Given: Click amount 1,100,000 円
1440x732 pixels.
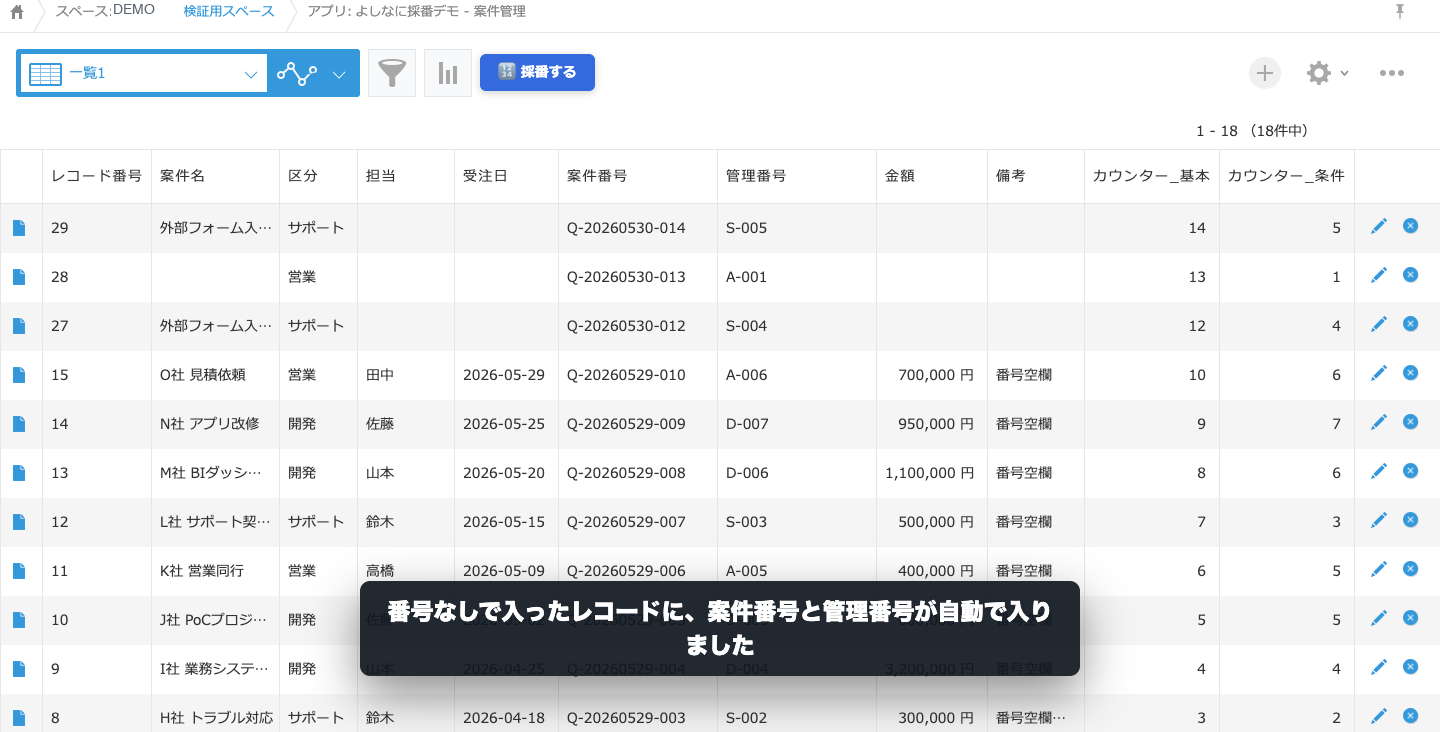Looking at the screenshot, I should [929, 473].
